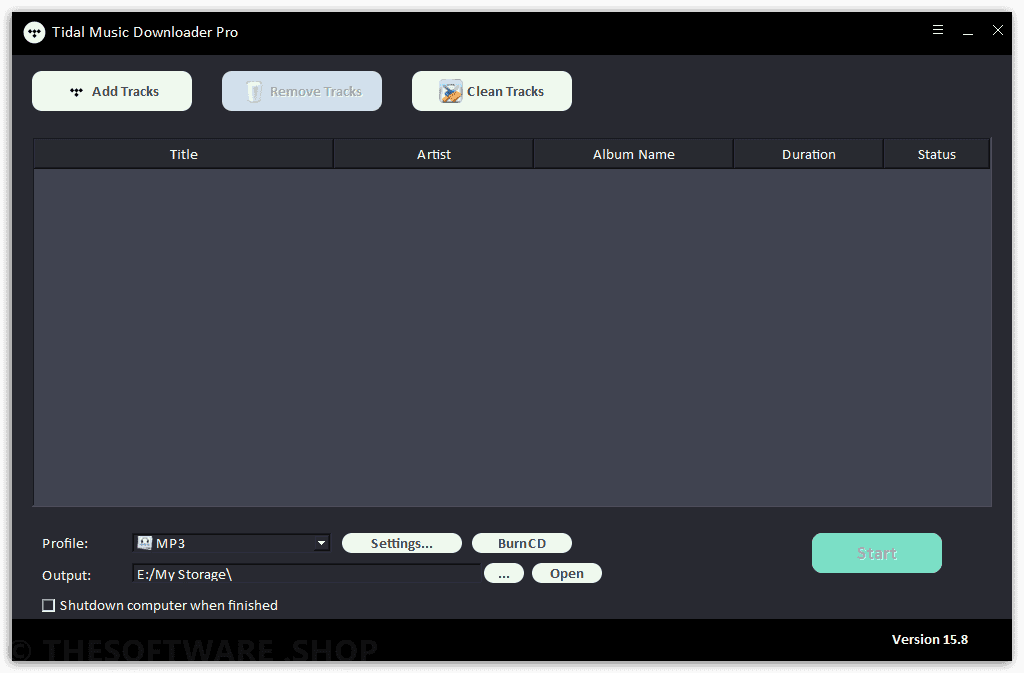This screenshot has width=1024, height=673.
Task: Click the Start button
Action: pyautogui.click(x=876, y=553)
